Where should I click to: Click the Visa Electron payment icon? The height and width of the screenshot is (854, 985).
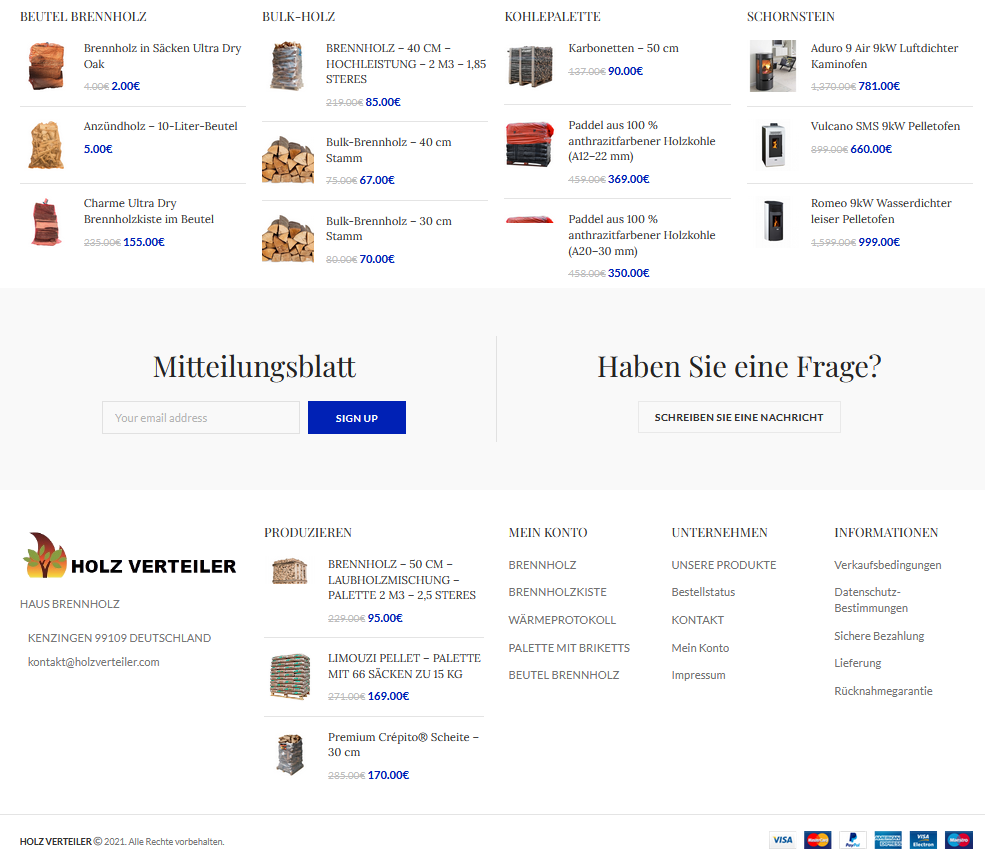923,840
